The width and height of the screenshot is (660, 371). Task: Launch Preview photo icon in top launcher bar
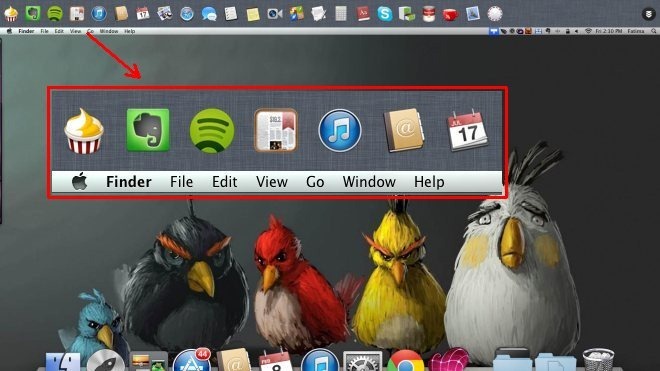(473, 13)
